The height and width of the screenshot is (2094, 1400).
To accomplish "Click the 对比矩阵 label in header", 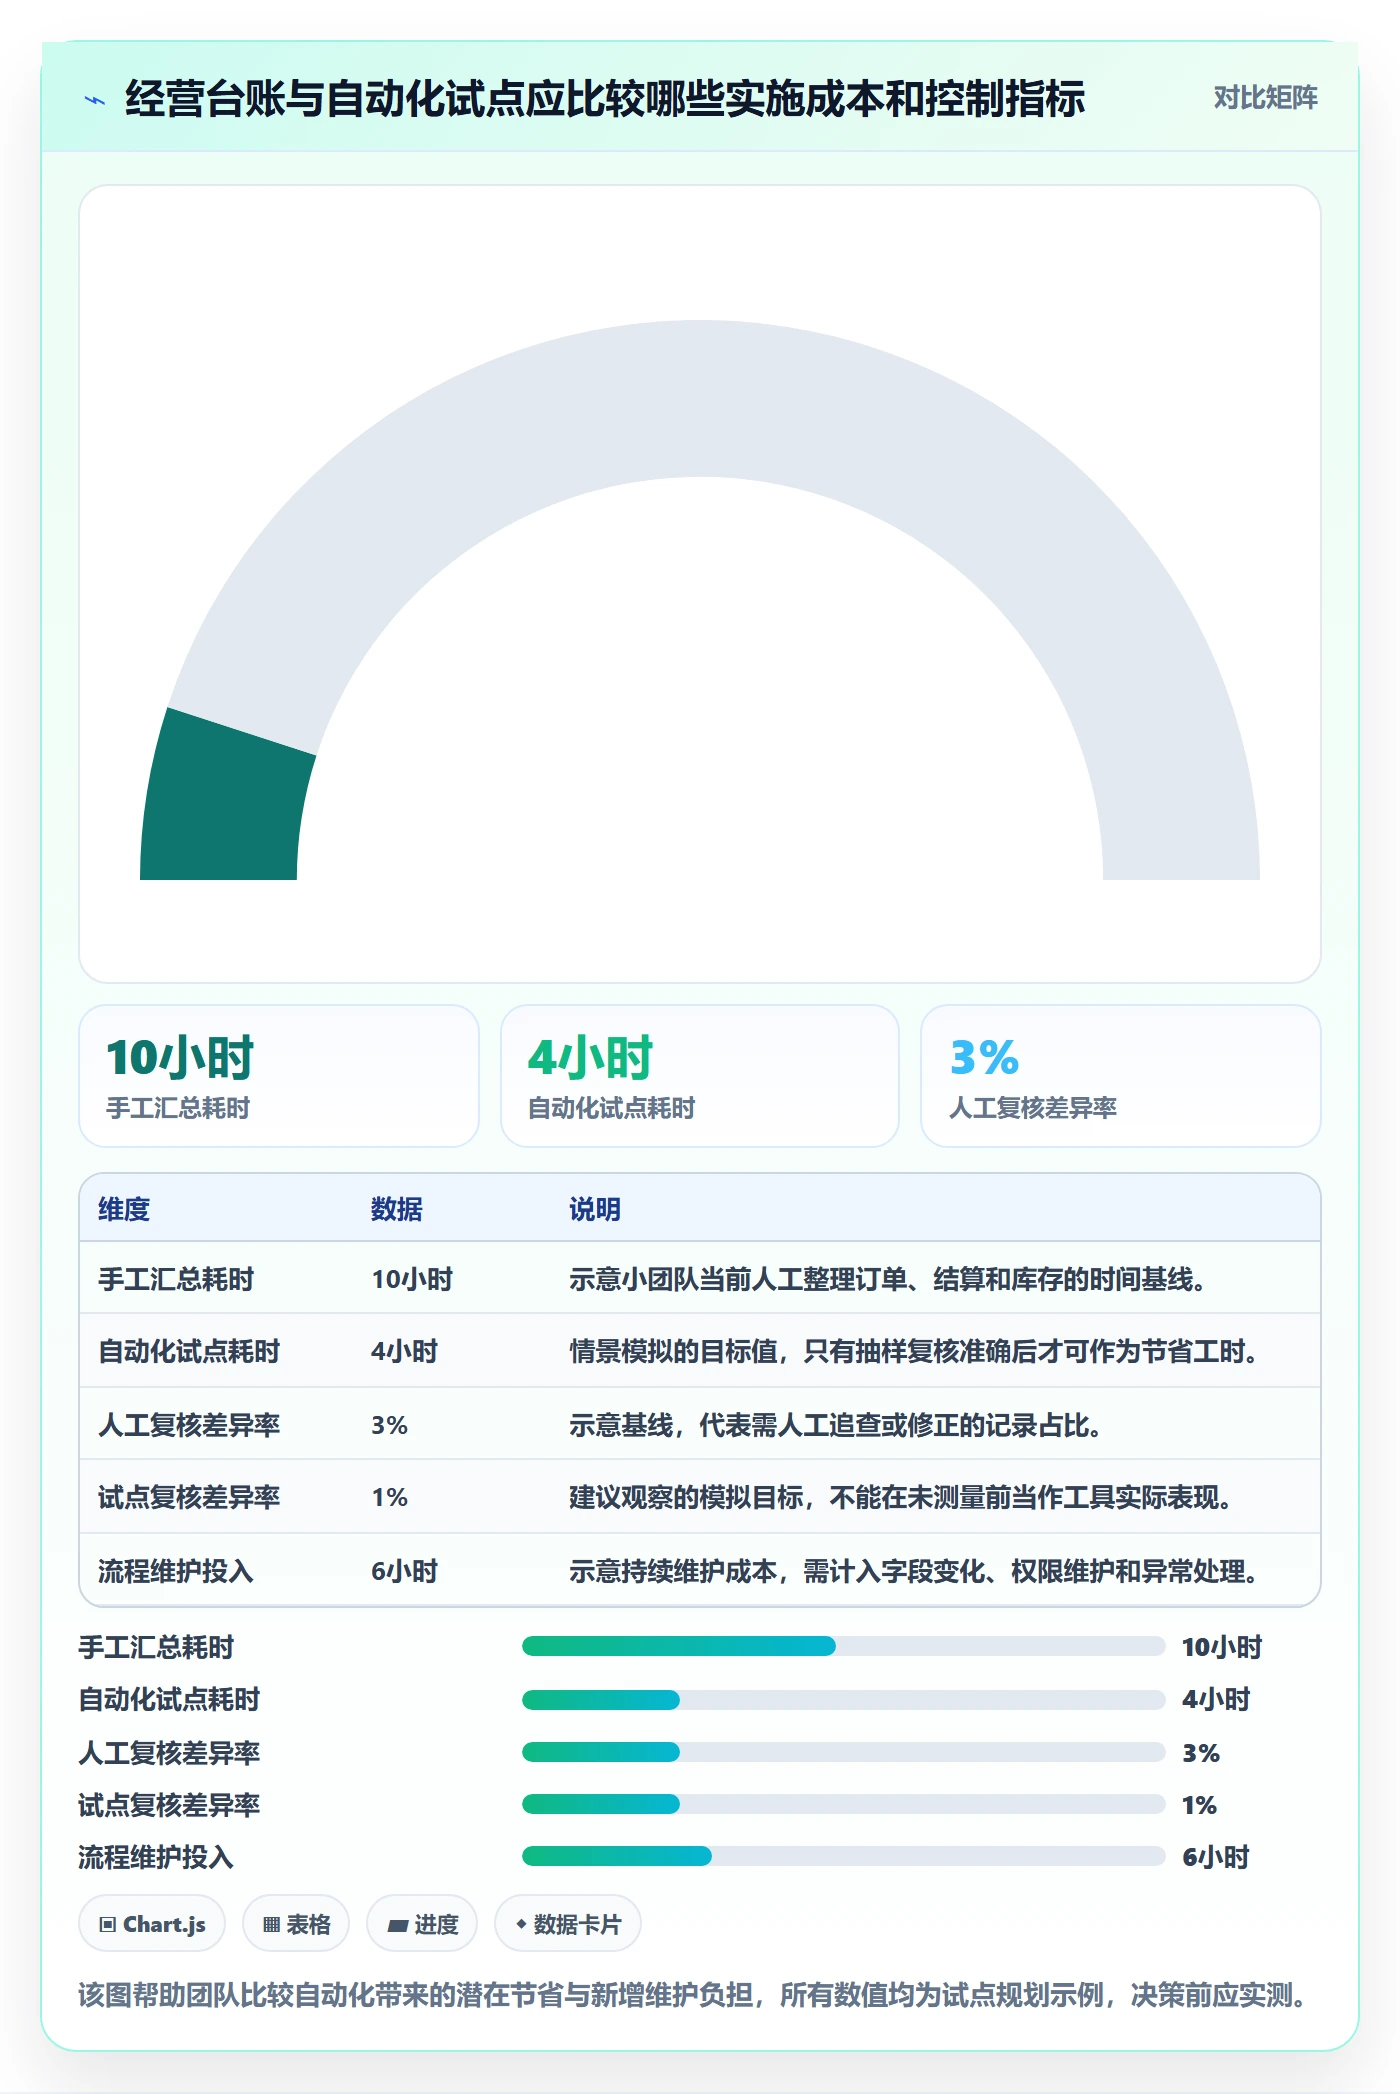I will pos(1265,98).
